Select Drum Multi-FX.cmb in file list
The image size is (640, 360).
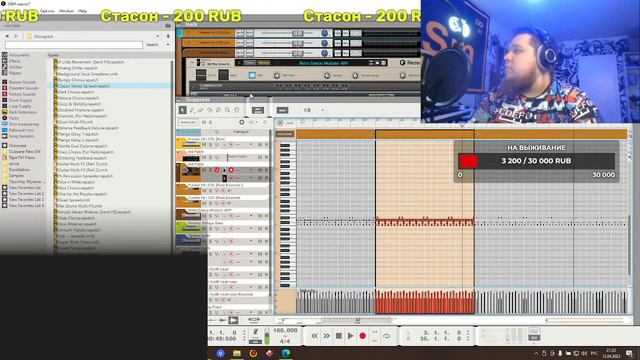[x=76, y=122]
